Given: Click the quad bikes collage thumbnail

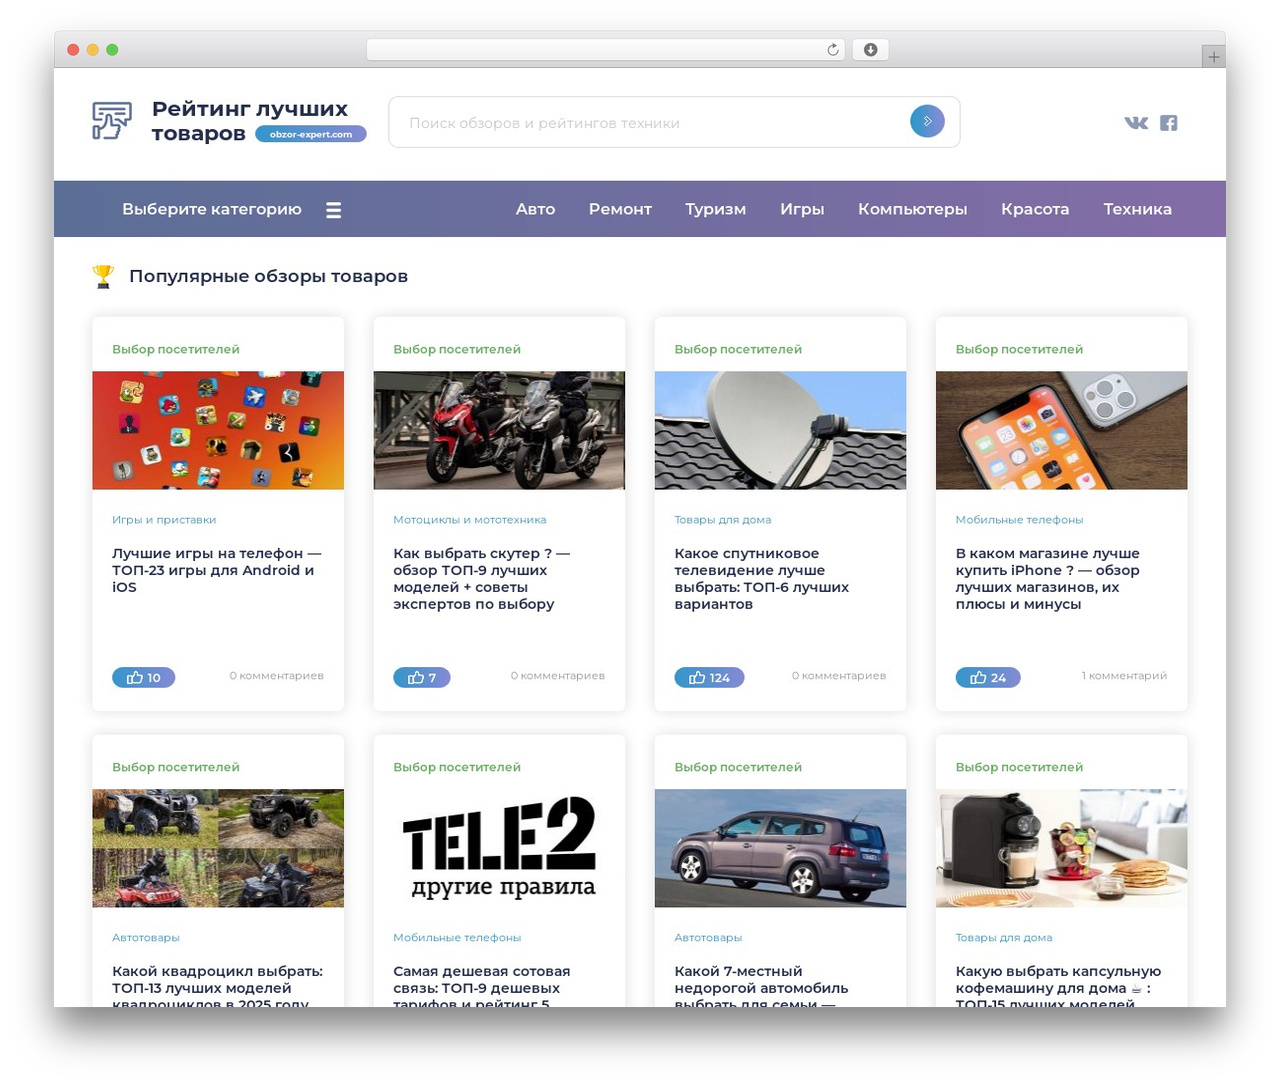Looking at the screenshot, I should point(218,848).
